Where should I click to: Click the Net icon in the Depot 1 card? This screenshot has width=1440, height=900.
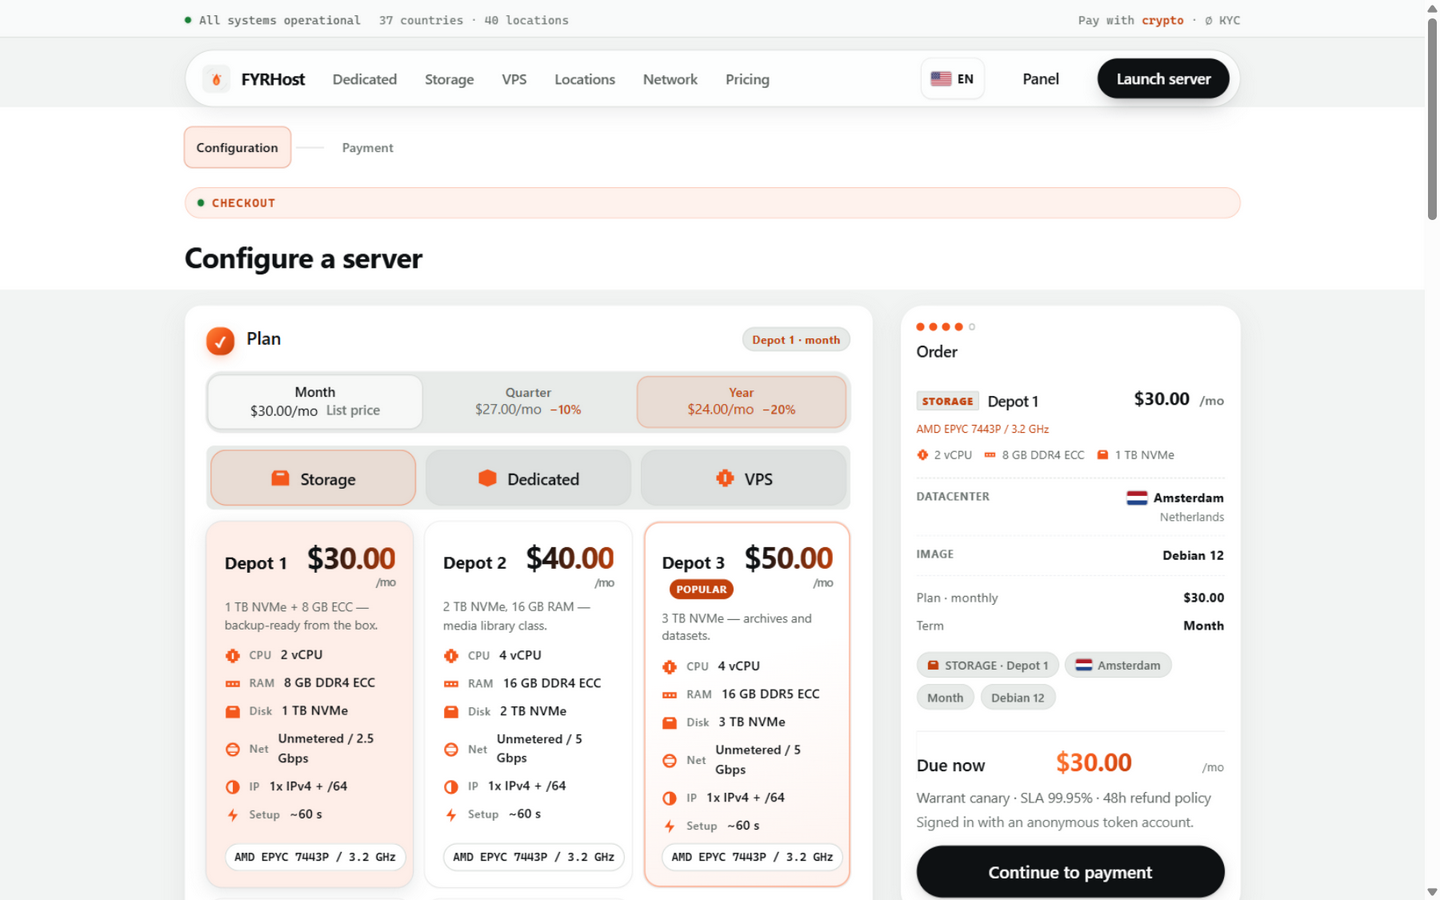coord(233,749)
